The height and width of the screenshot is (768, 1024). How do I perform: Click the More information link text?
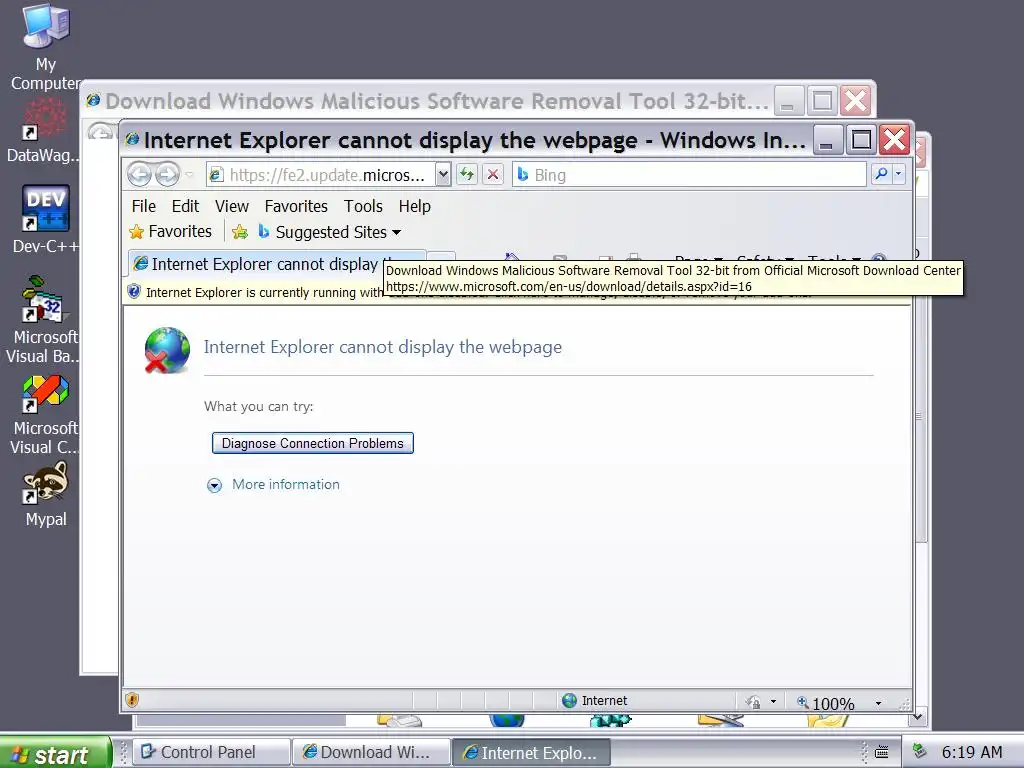point(286,485)
